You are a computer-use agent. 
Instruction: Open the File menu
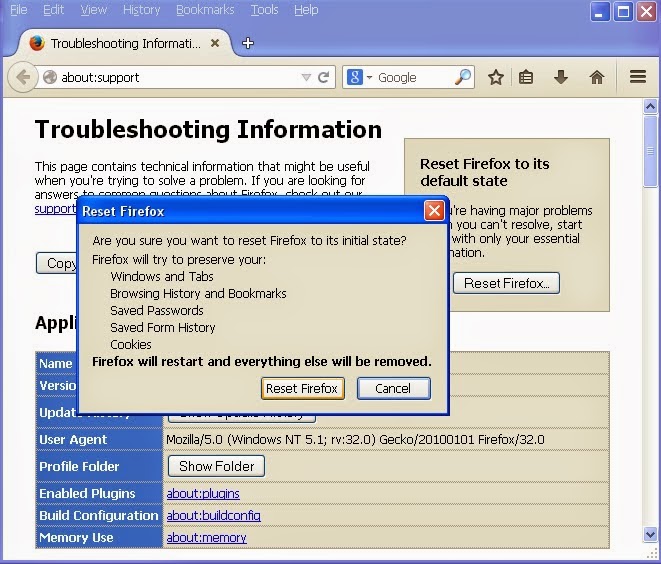pyautogui.click(x=18, y=10)
